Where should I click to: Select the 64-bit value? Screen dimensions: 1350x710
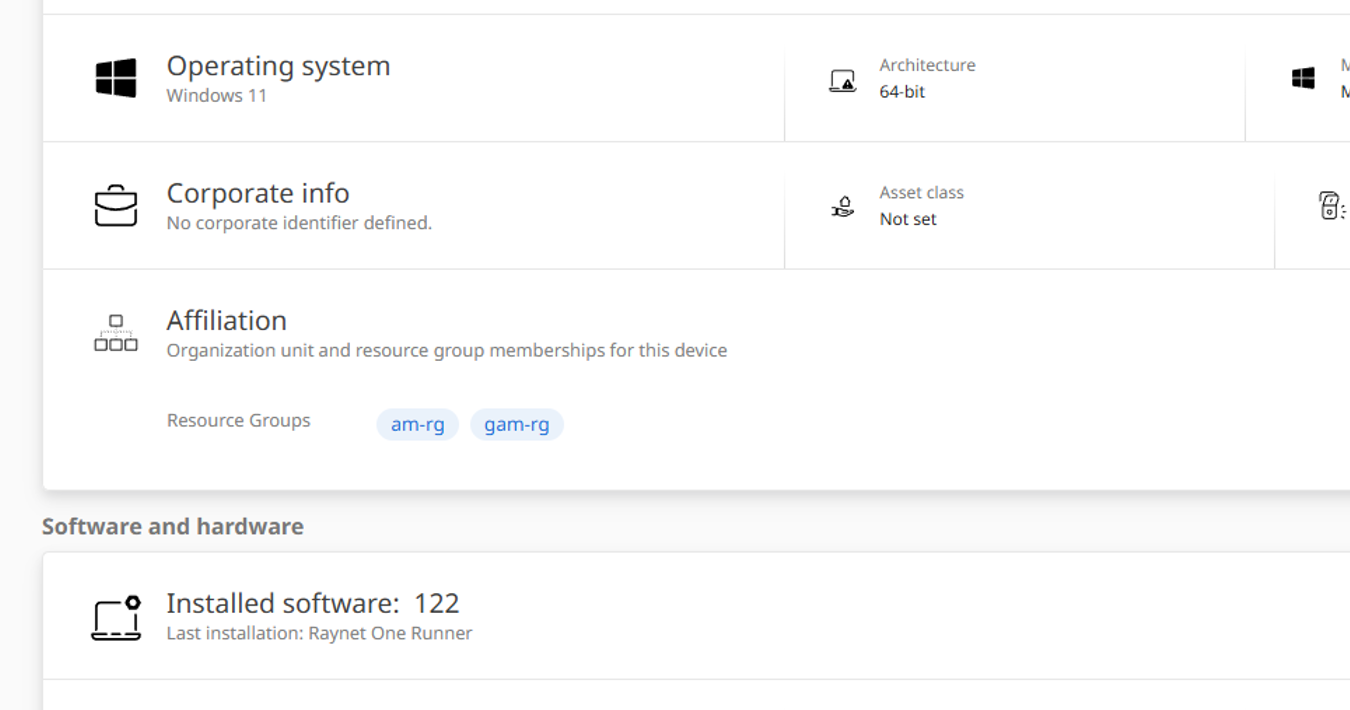click(x=902, y=92)
